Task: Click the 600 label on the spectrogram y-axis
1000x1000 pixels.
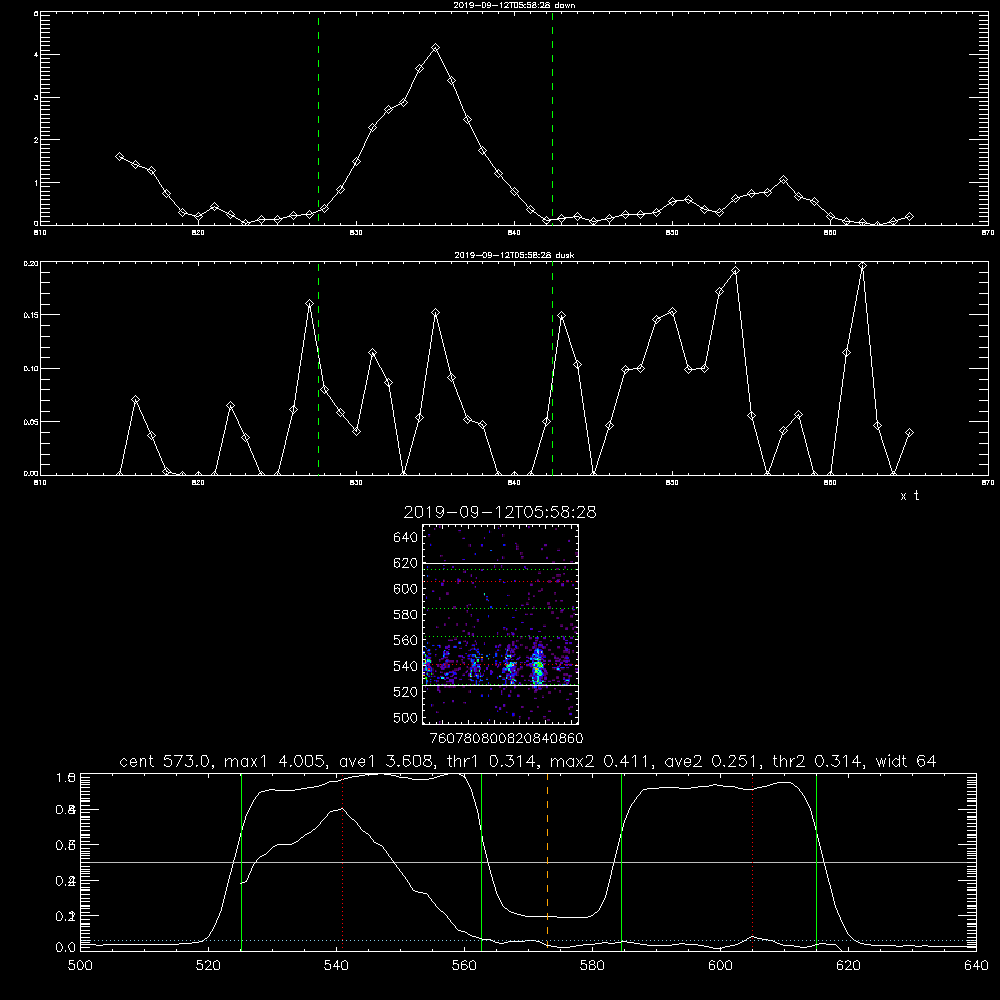Action: [406, 589]
